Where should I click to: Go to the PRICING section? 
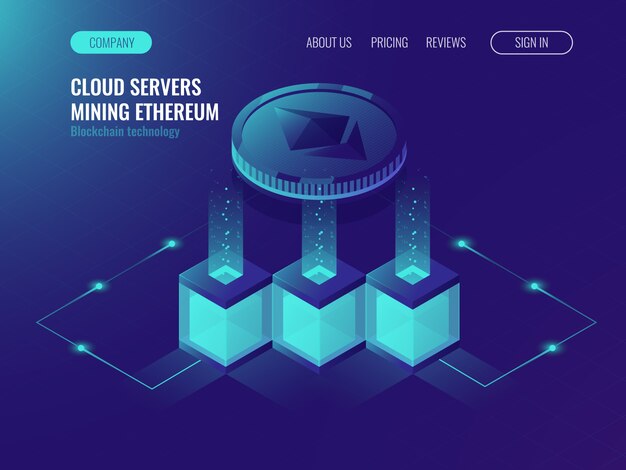click(x=389, y=42)
